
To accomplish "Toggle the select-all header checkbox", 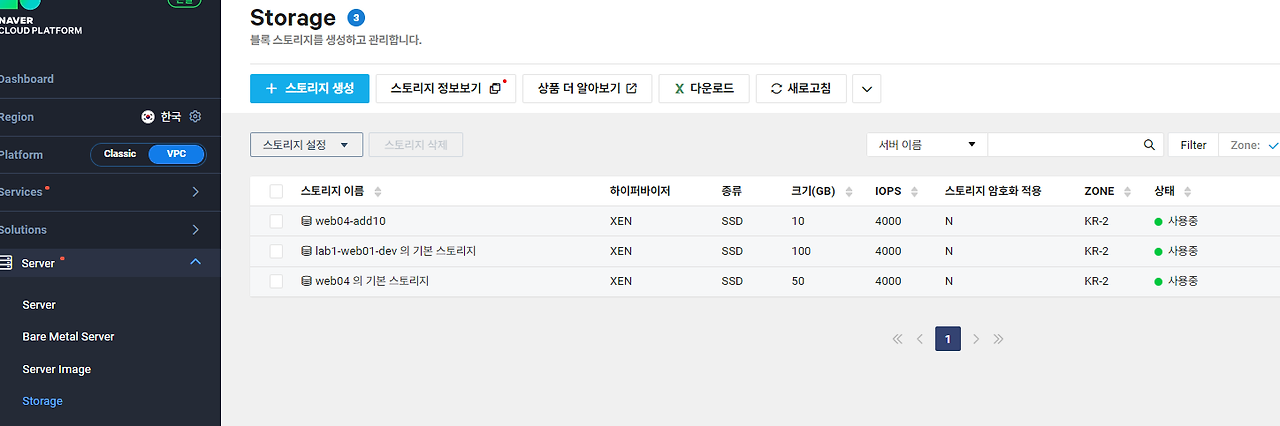I will pos(276,191).
